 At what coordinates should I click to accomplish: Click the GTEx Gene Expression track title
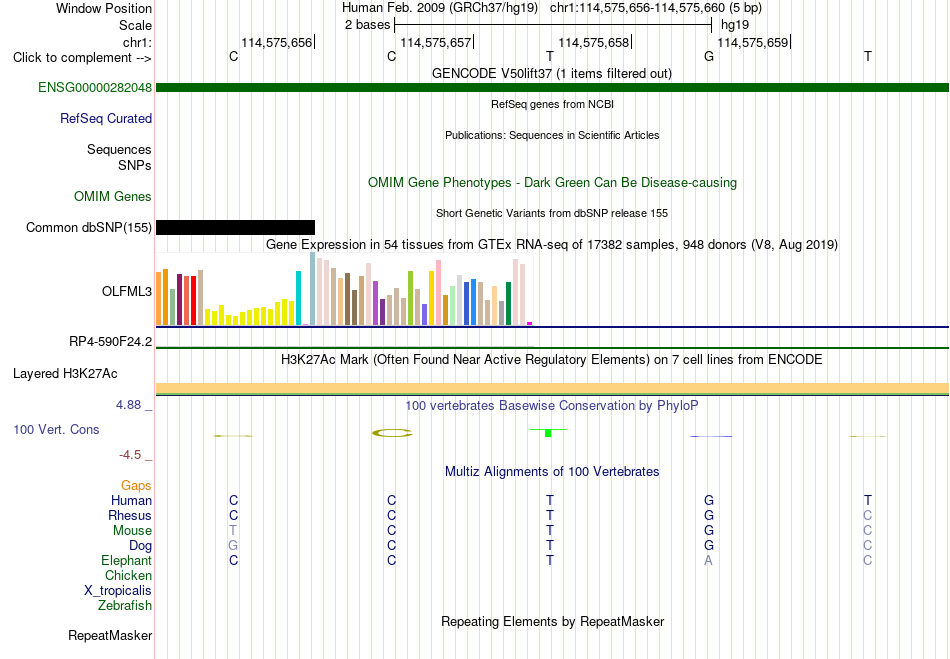coord(552,245)
